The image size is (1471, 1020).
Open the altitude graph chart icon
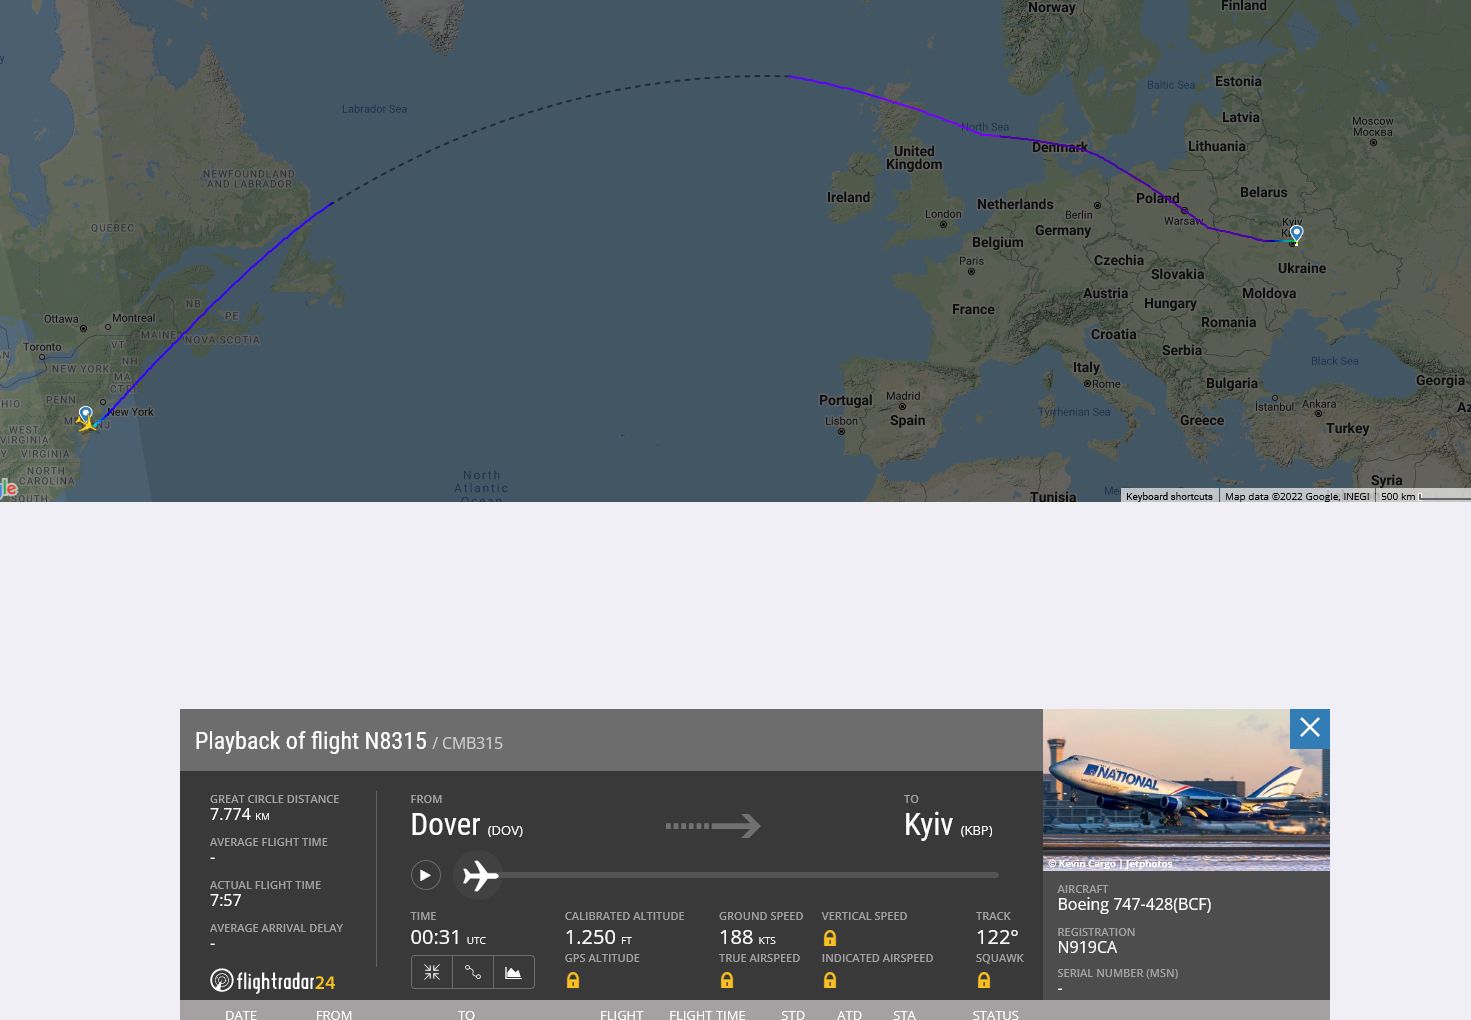[x=513, y=972]
